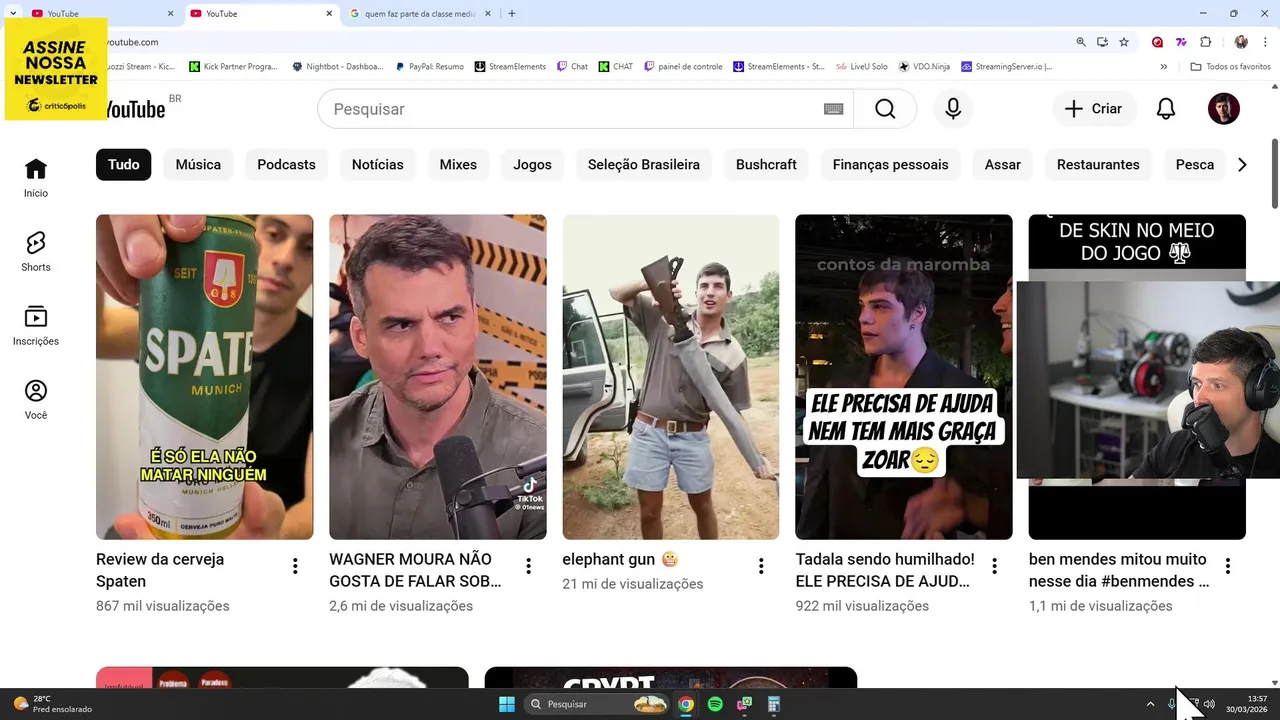Screen dimensions: 1280x720
Task: Click the Windows taskbar search box
Action: click(x=596, y=704)
